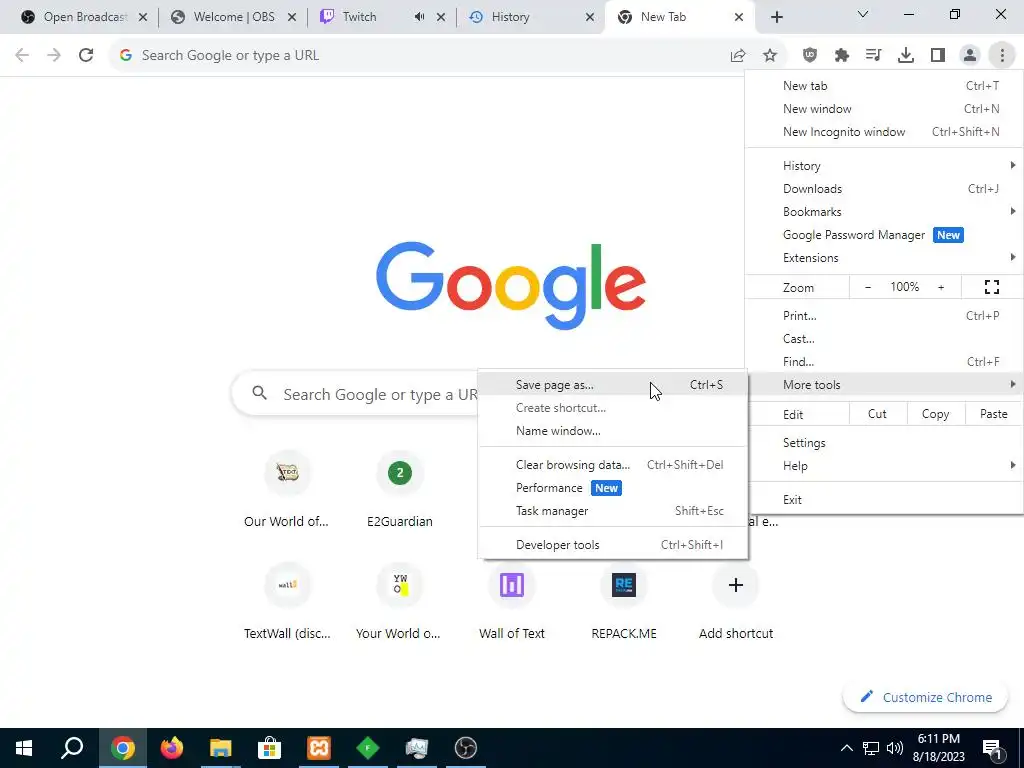The height and width of the screenshot is (768, 1024).
Task: Go back with the back arrow
Action: [22, 55]
